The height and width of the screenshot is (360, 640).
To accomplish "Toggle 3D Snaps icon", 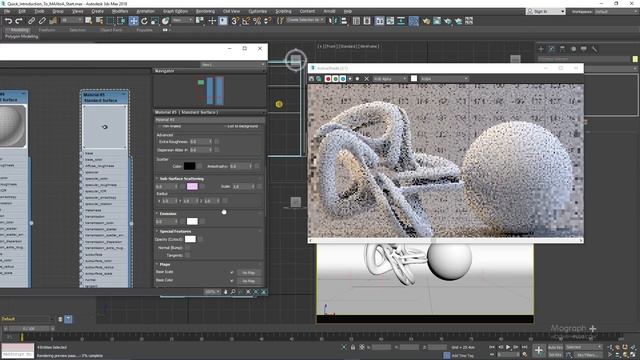I will point(235,21).
